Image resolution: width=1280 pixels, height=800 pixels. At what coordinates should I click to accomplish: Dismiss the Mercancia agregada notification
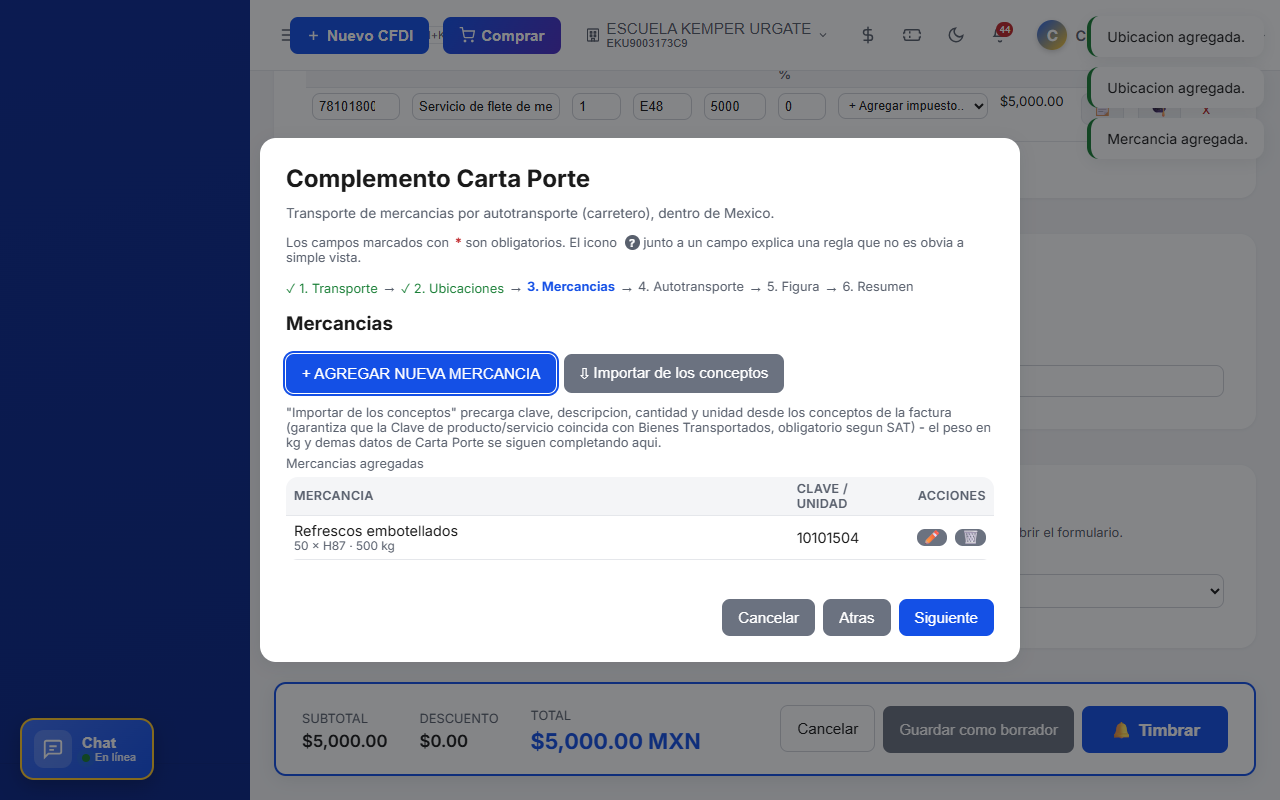coord(1177,139)
